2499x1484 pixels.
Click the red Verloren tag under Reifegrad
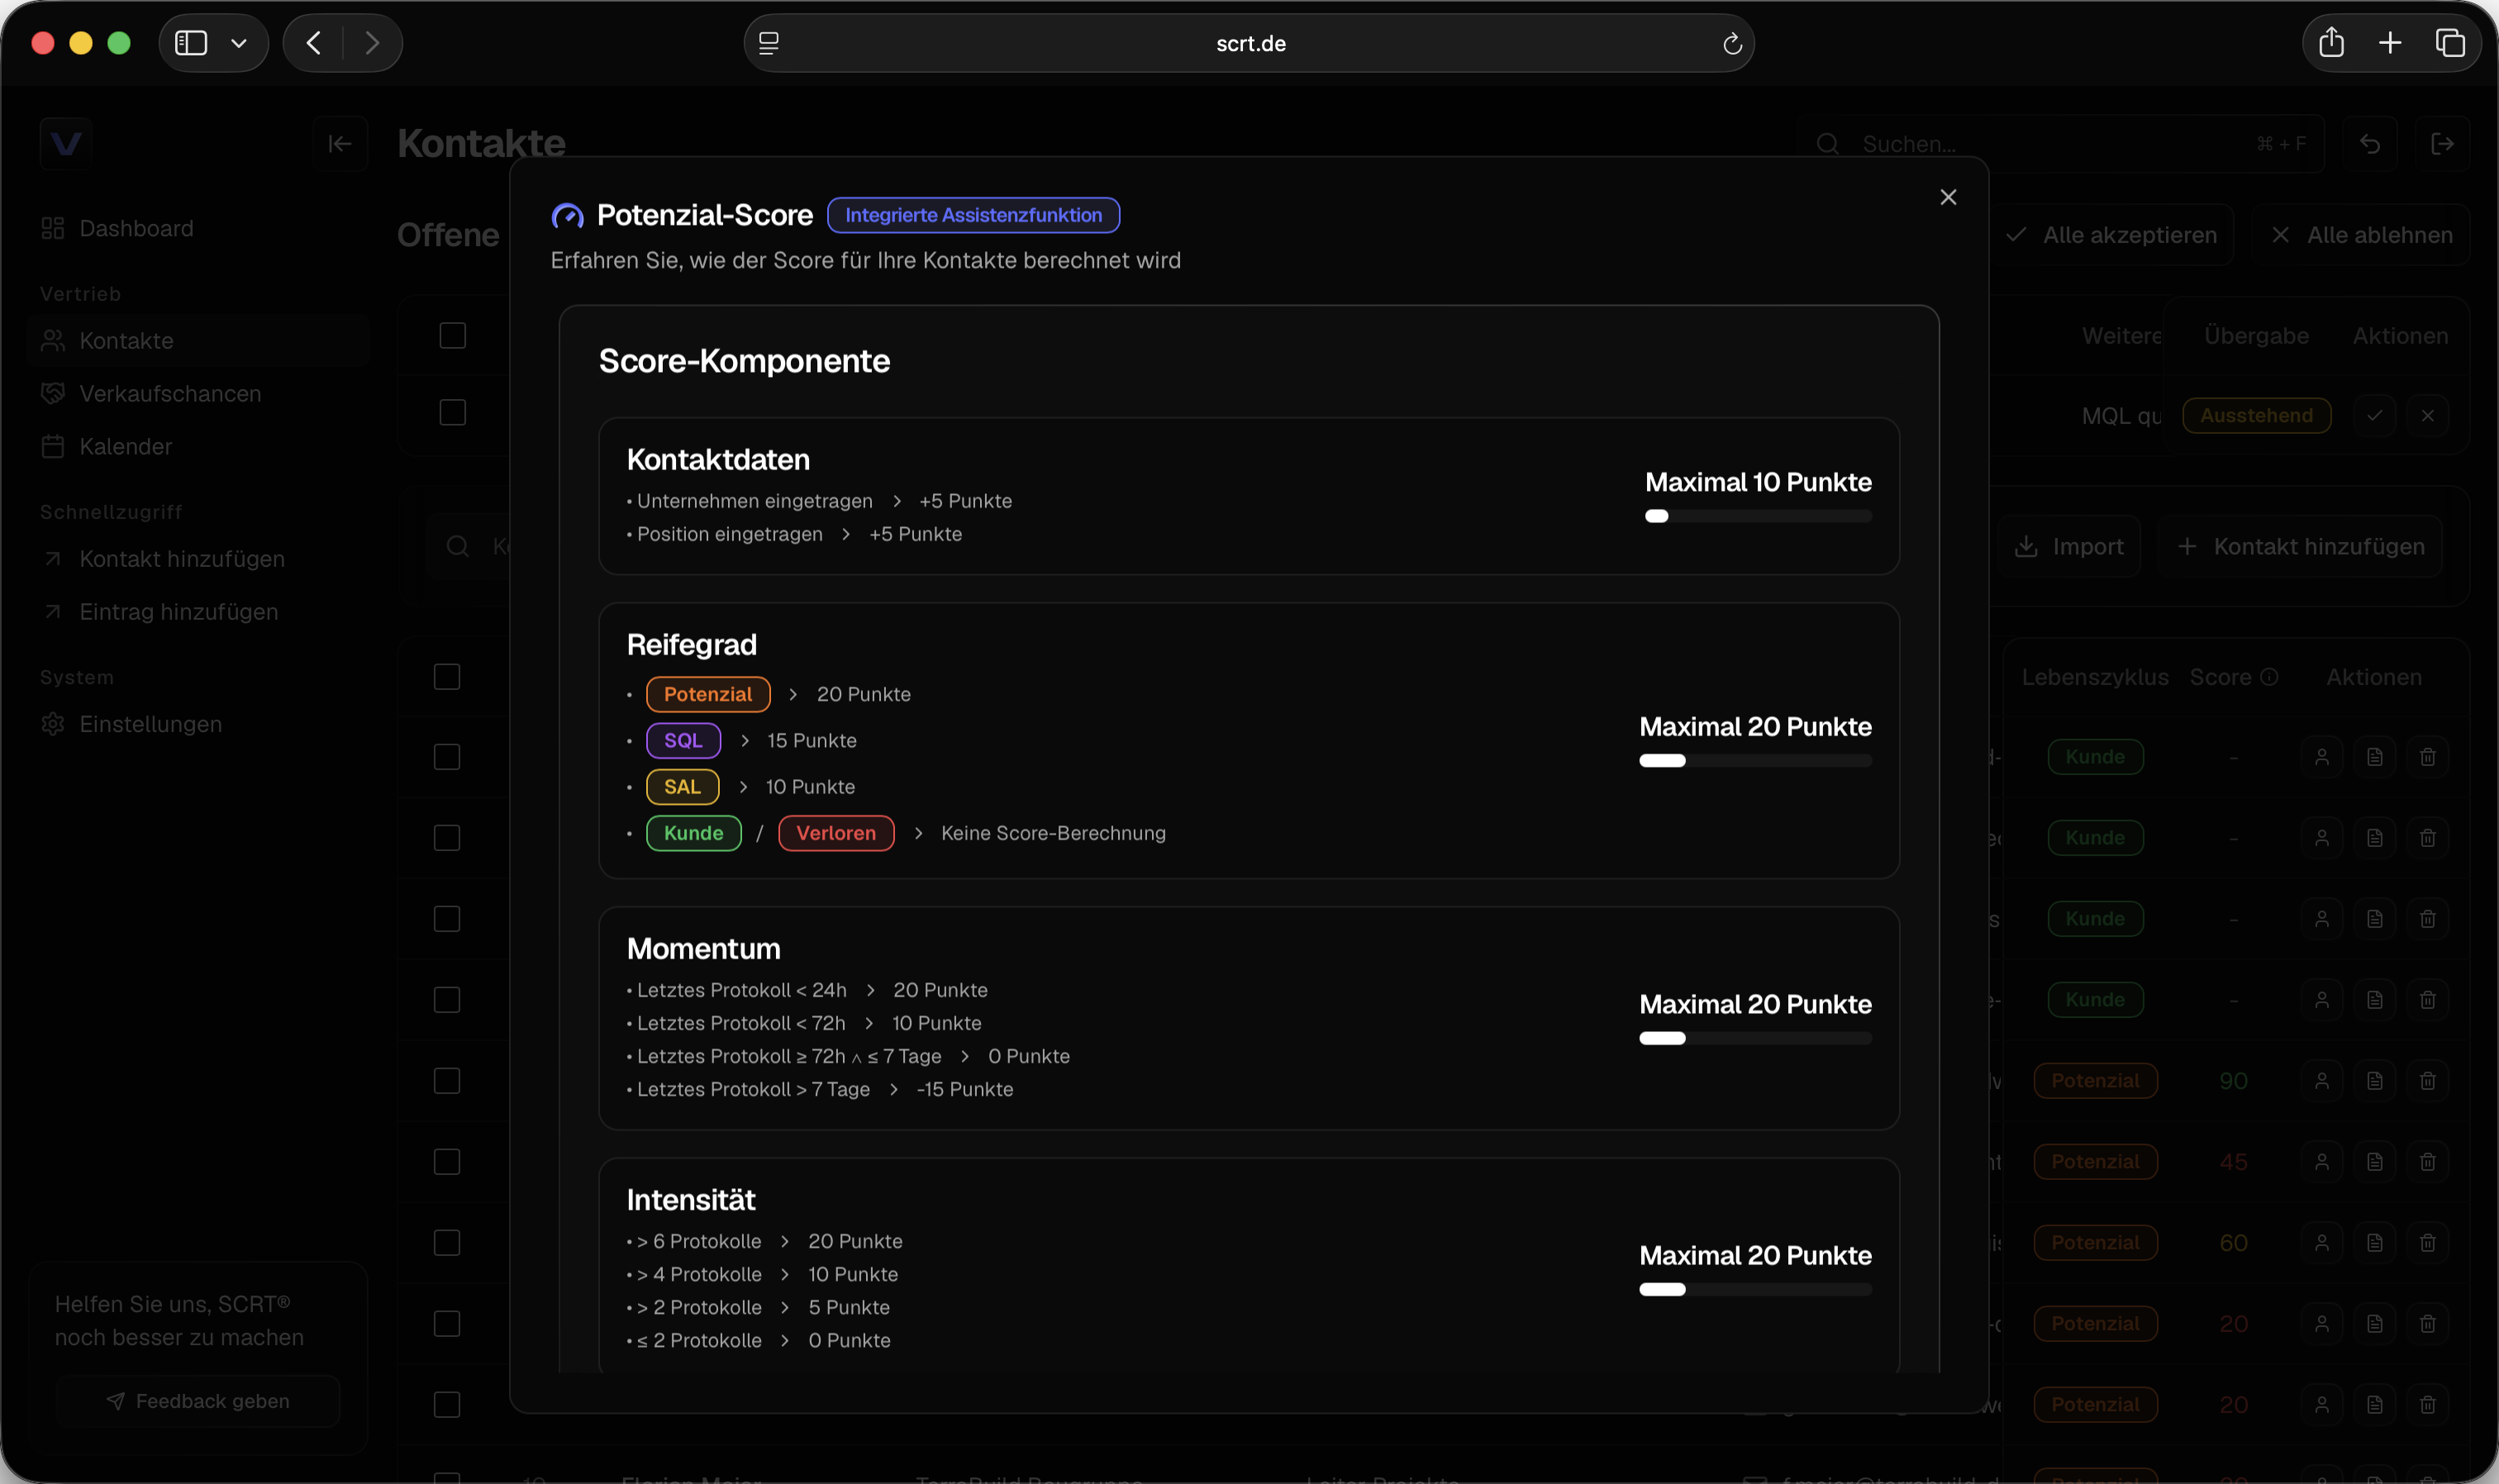point(836,833)
